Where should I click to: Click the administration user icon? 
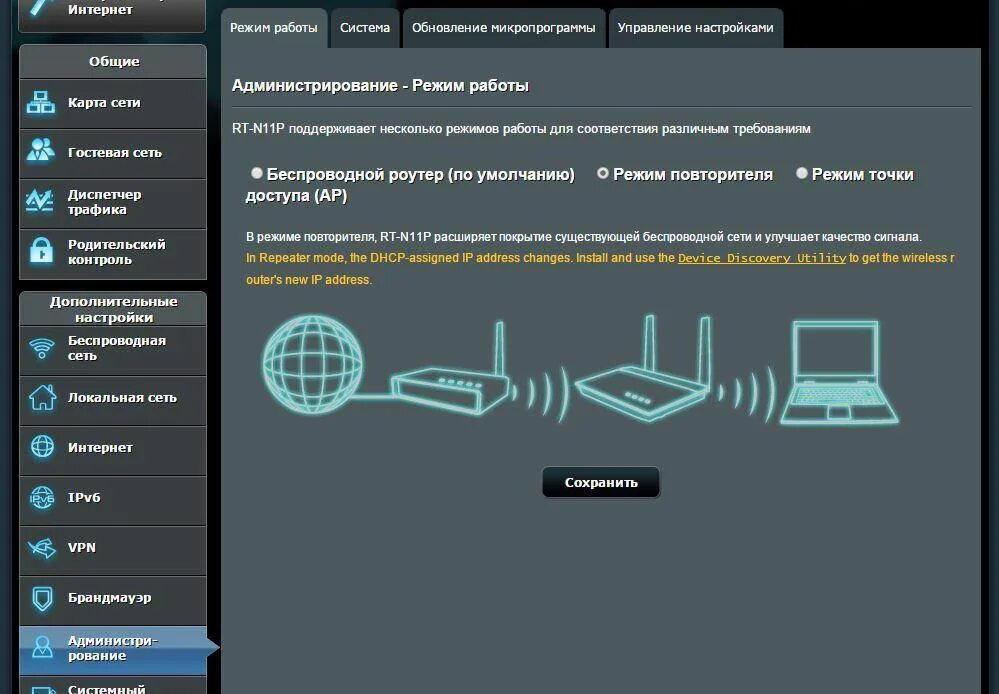click(x=43, y=647)
